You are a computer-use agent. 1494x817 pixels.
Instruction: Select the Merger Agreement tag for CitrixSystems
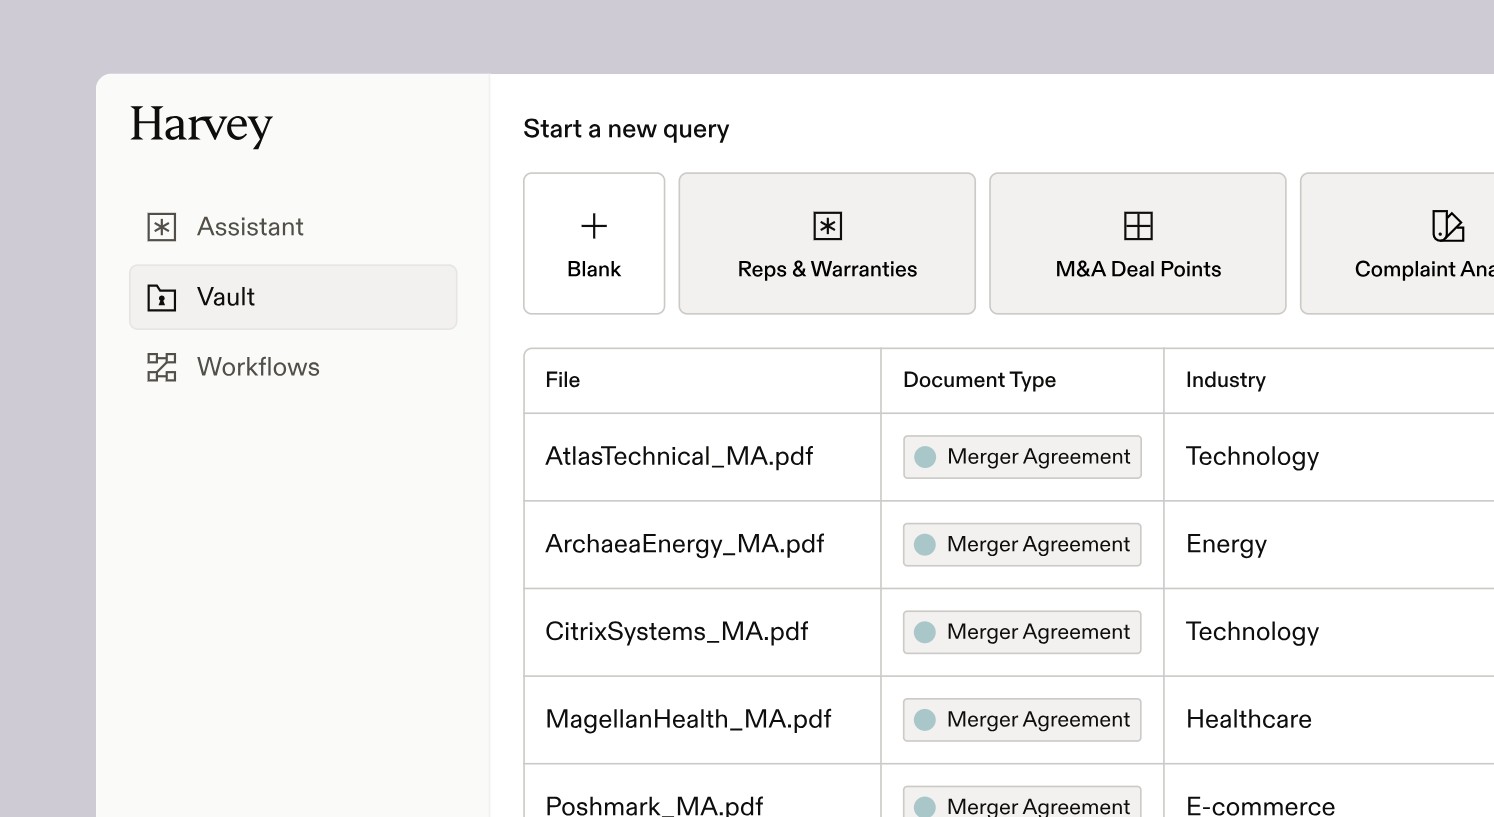point(1021,632)
